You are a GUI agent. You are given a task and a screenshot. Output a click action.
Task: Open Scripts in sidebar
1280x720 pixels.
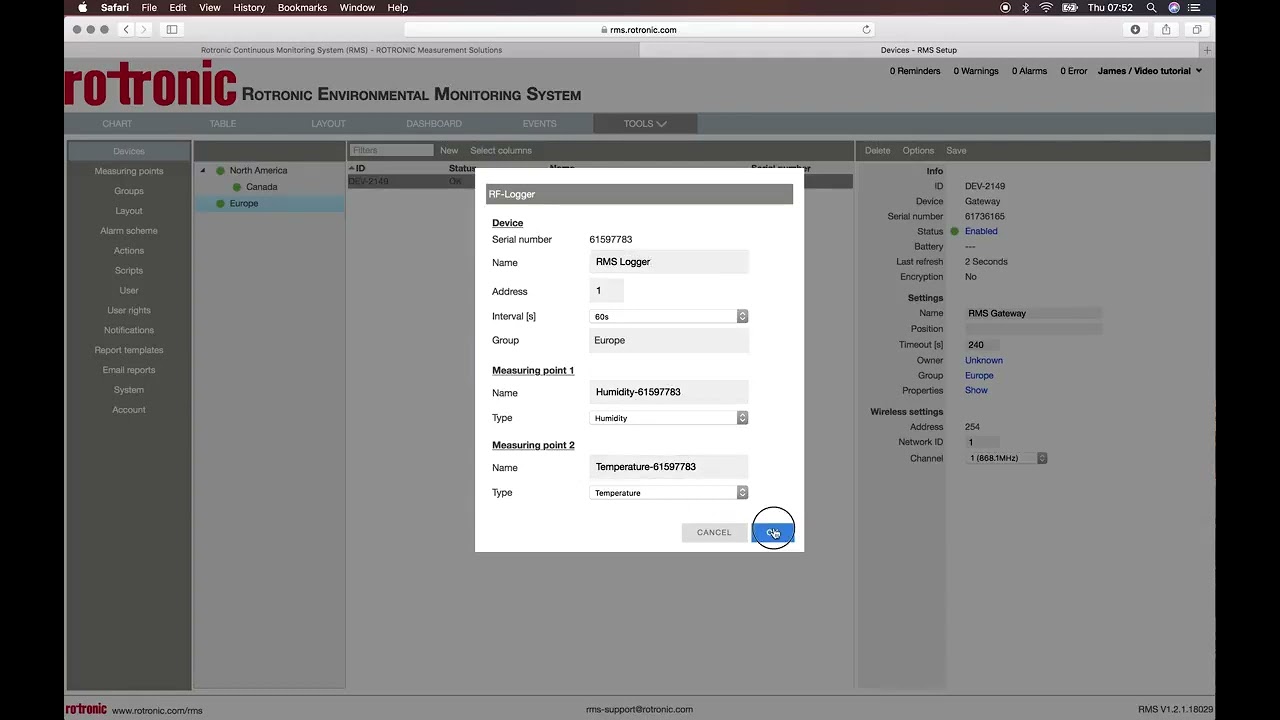(x=129, y=270)
